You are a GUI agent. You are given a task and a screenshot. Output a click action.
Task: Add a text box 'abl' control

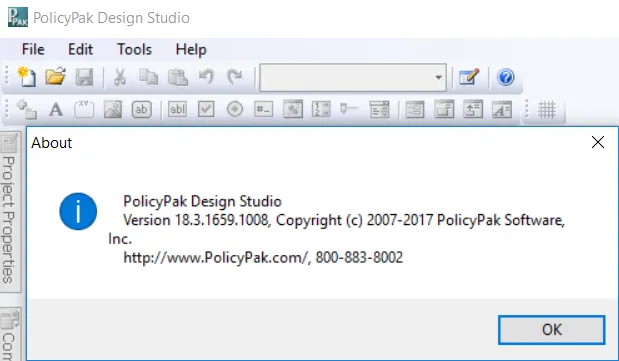177,109
